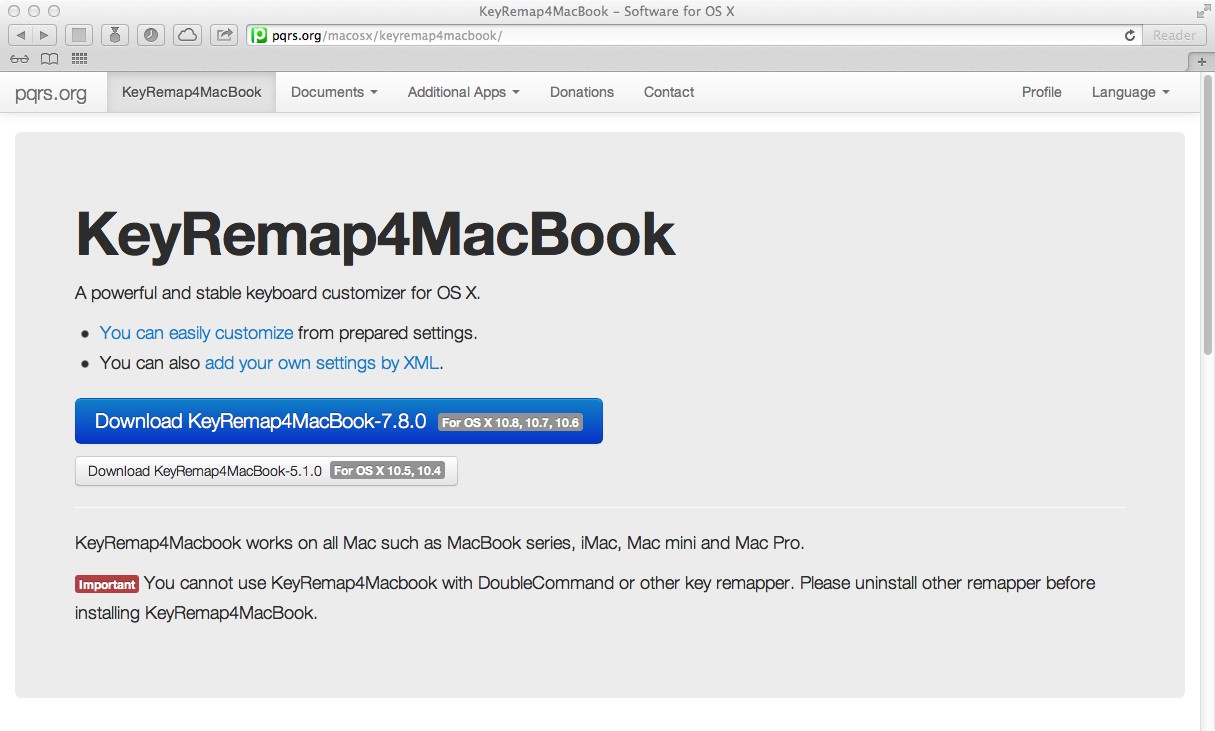Go to the Donations page
Screen dimensions: 1215x731
[582, 92]
